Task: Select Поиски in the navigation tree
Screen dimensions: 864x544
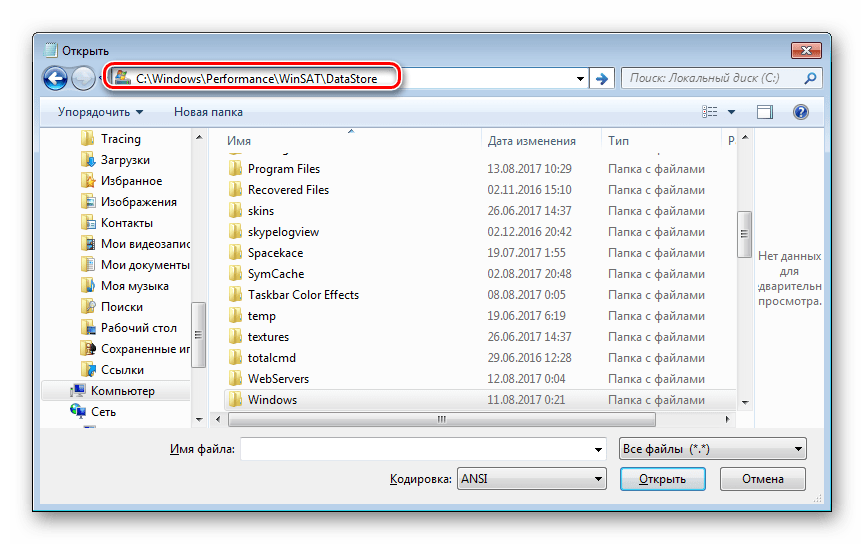Action: [x=122, y=306]
